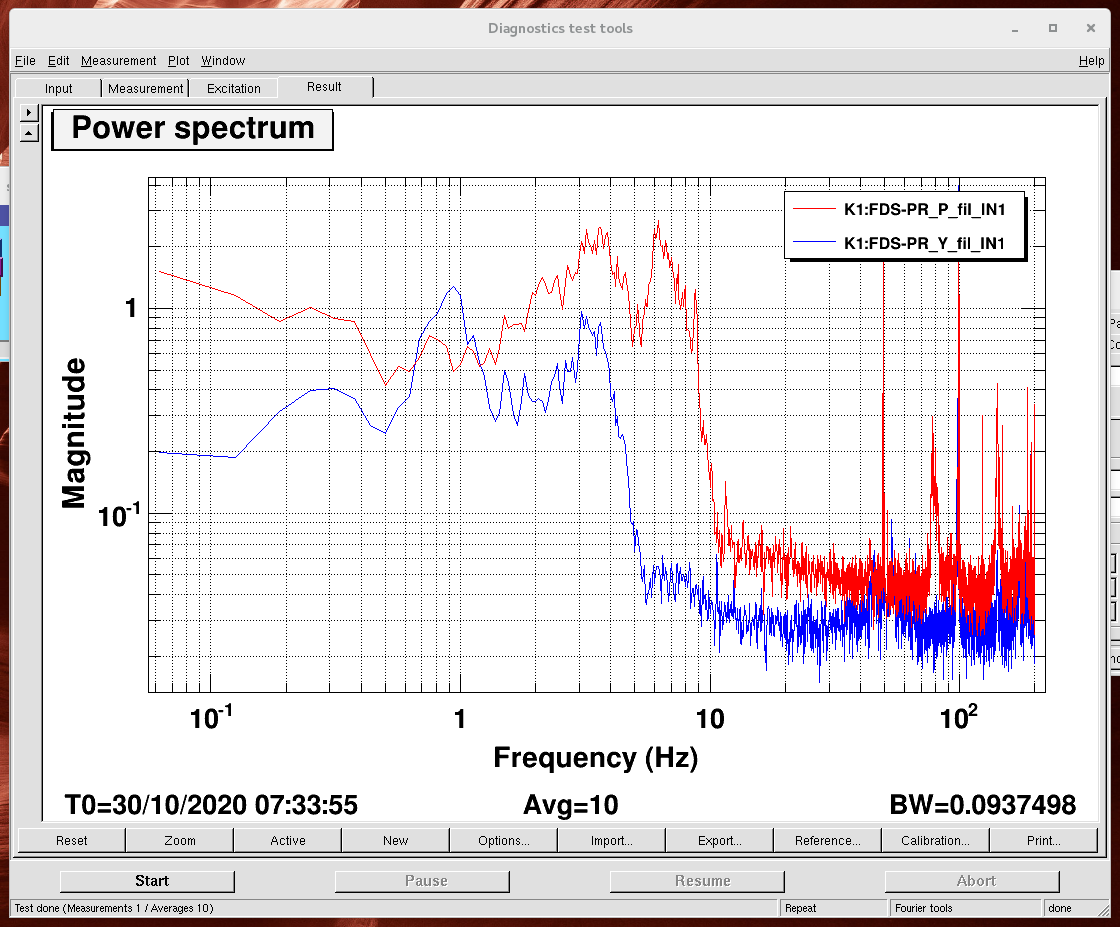Viewport: 1120px width, 927px height.
Task: Click the Zoom button below the plot
Action: pos(180,840)
